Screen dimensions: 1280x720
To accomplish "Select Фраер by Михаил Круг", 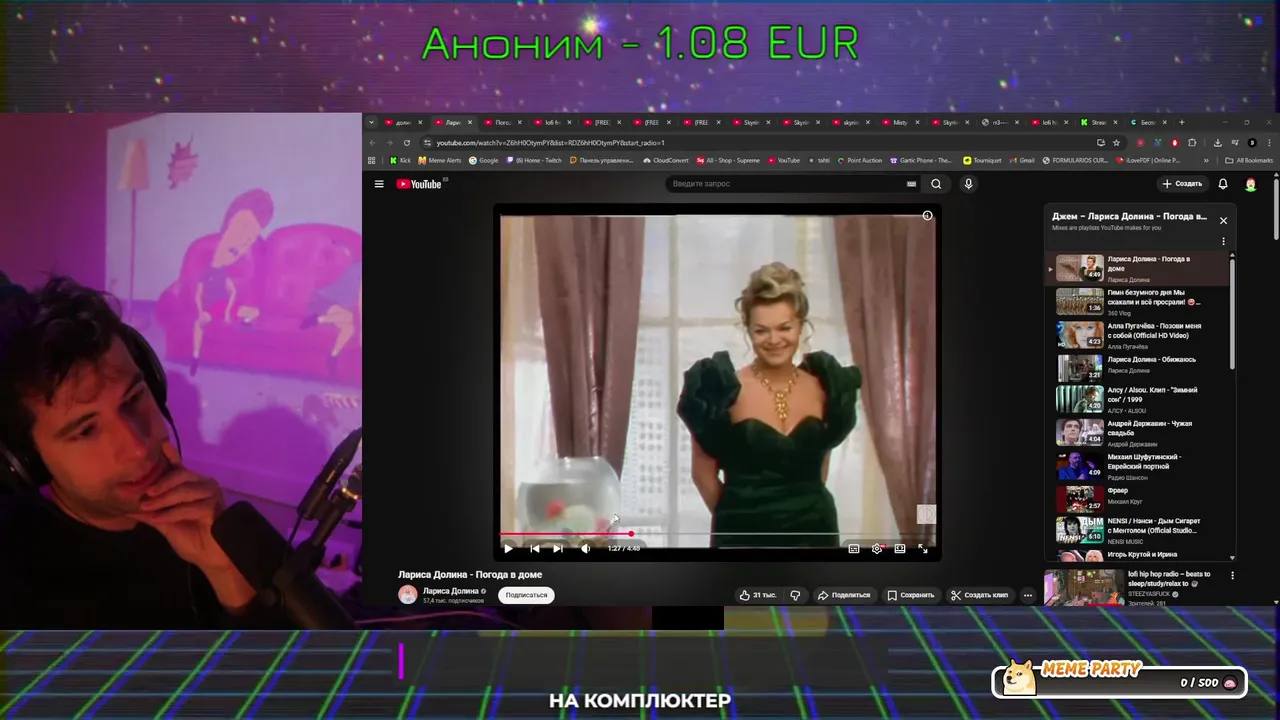I will tap(1138, 498).
